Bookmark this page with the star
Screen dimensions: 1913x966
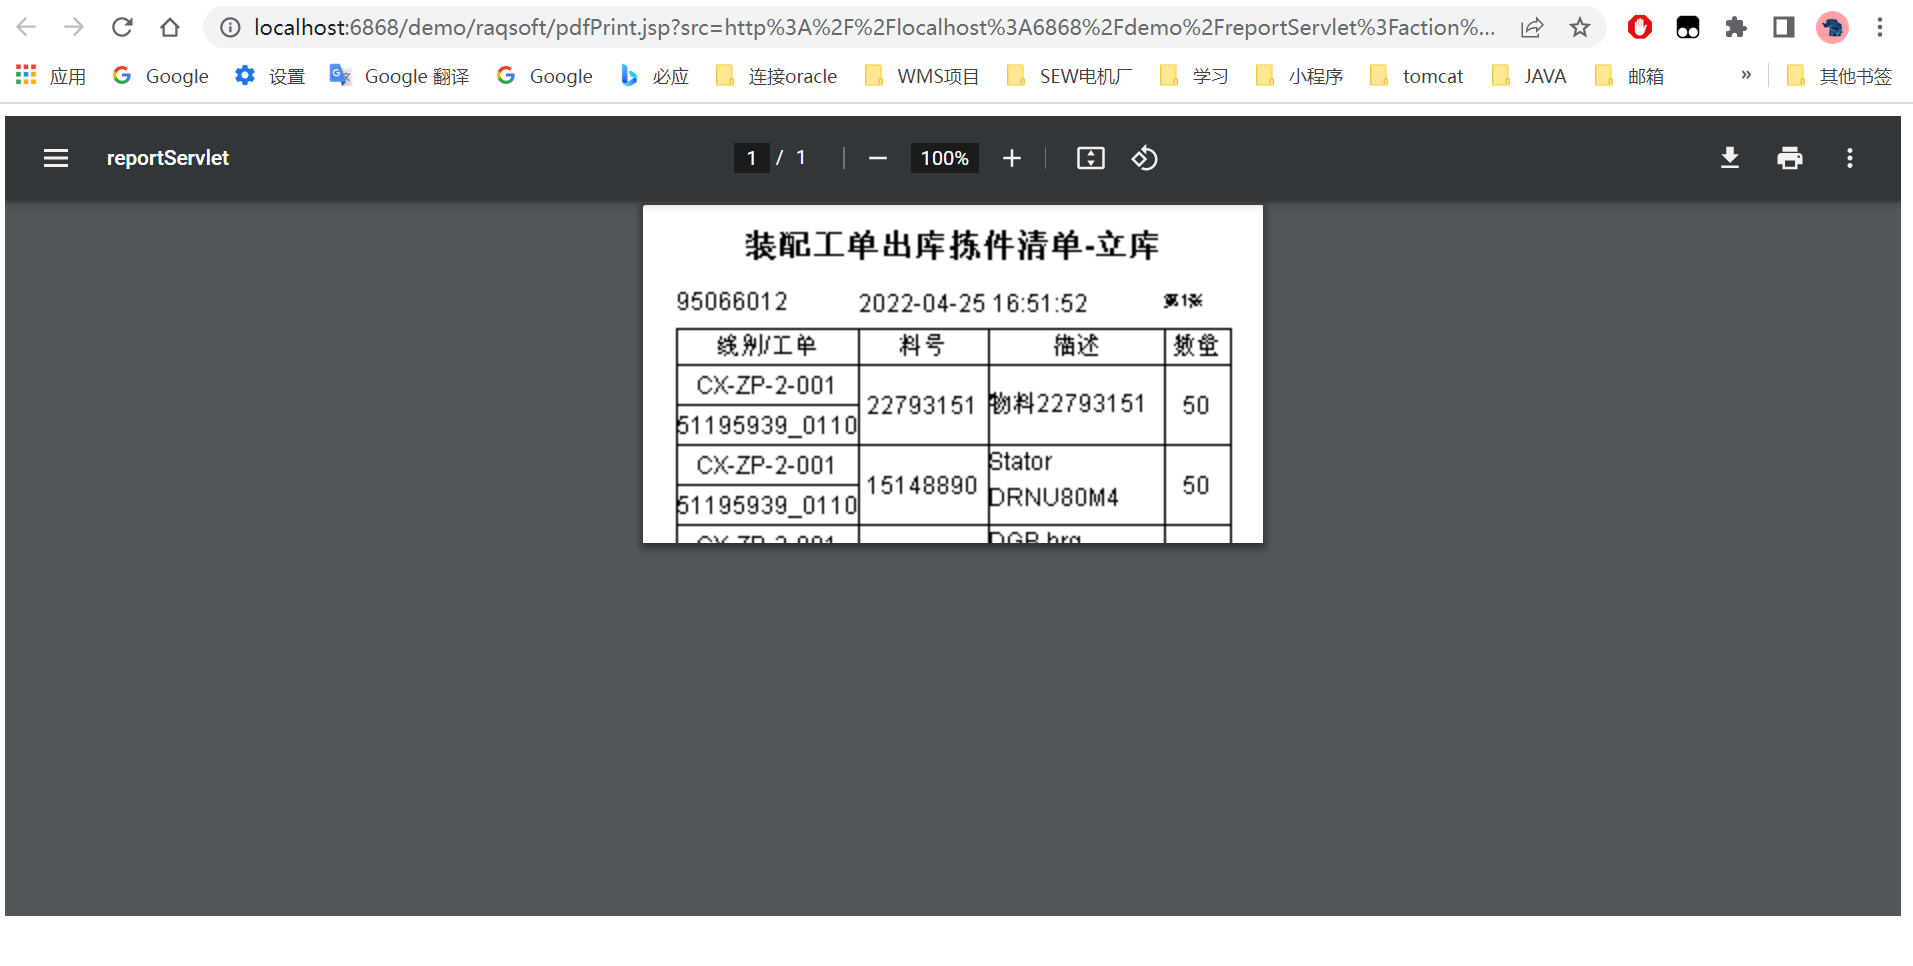[x=1579, y=27]
